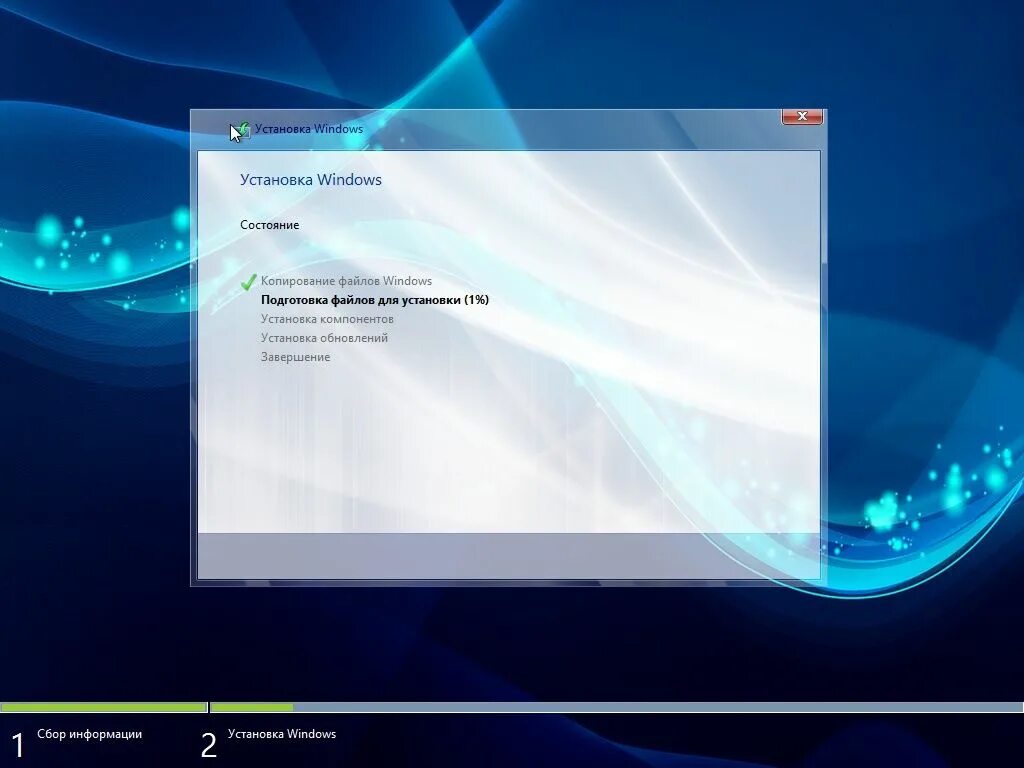Screen dimensions: 1024x768
Task: Click the 'Установка Windows' page heading
Action: (x=311, y=180)
